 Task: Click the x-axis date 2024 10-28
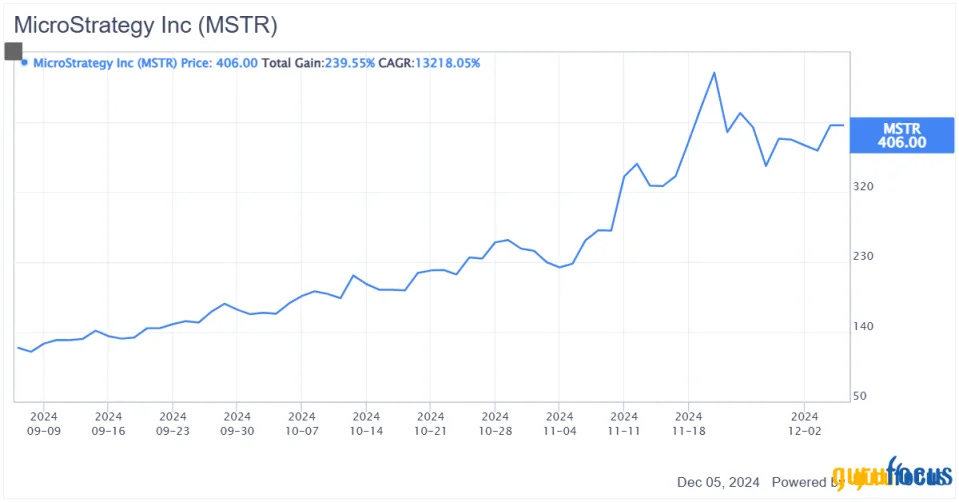[495, 424]
